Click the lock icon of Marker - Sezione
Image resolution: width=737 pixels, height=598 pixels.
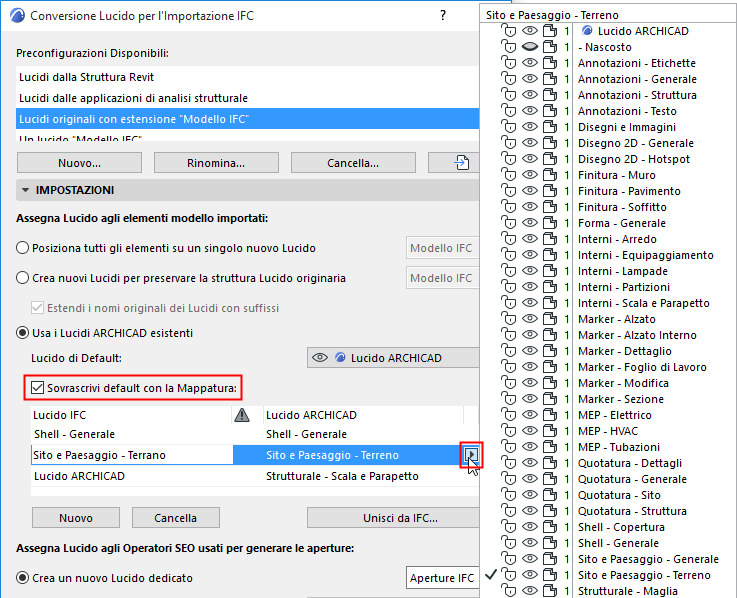click(x=509, y=398)
